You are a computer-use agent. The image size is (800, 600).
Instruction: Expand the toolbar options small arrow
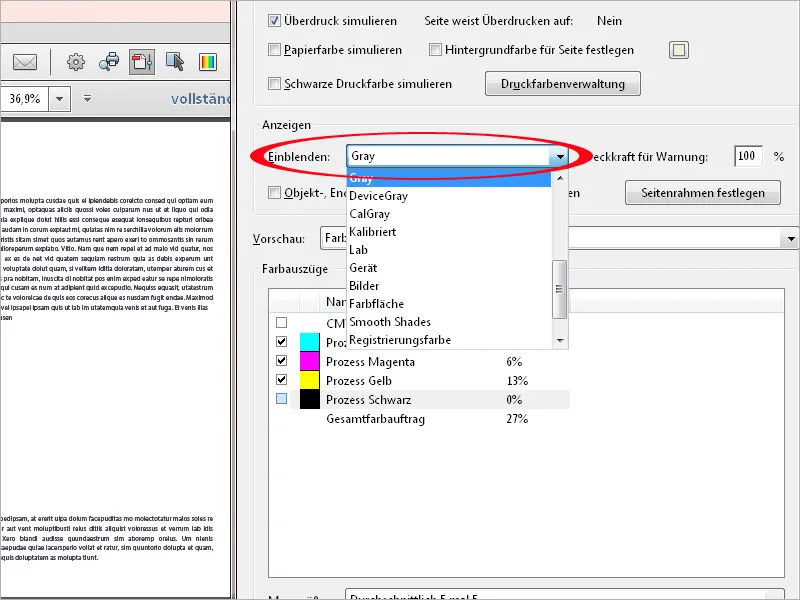[87, 98]
